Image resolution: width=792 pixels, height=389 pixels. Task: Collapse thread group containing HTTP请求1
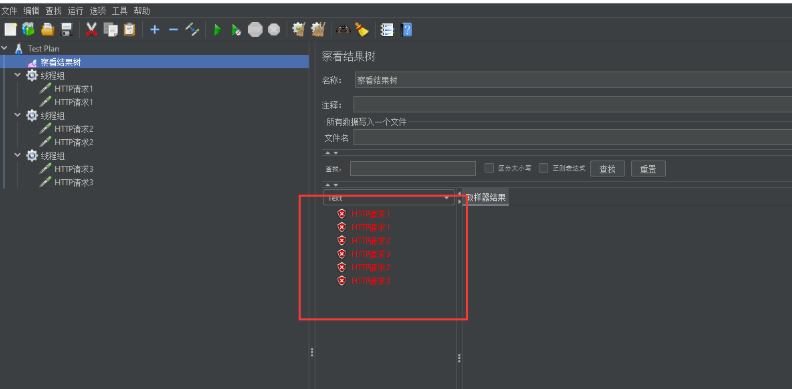pyautogui.click(x=18, y=75)
